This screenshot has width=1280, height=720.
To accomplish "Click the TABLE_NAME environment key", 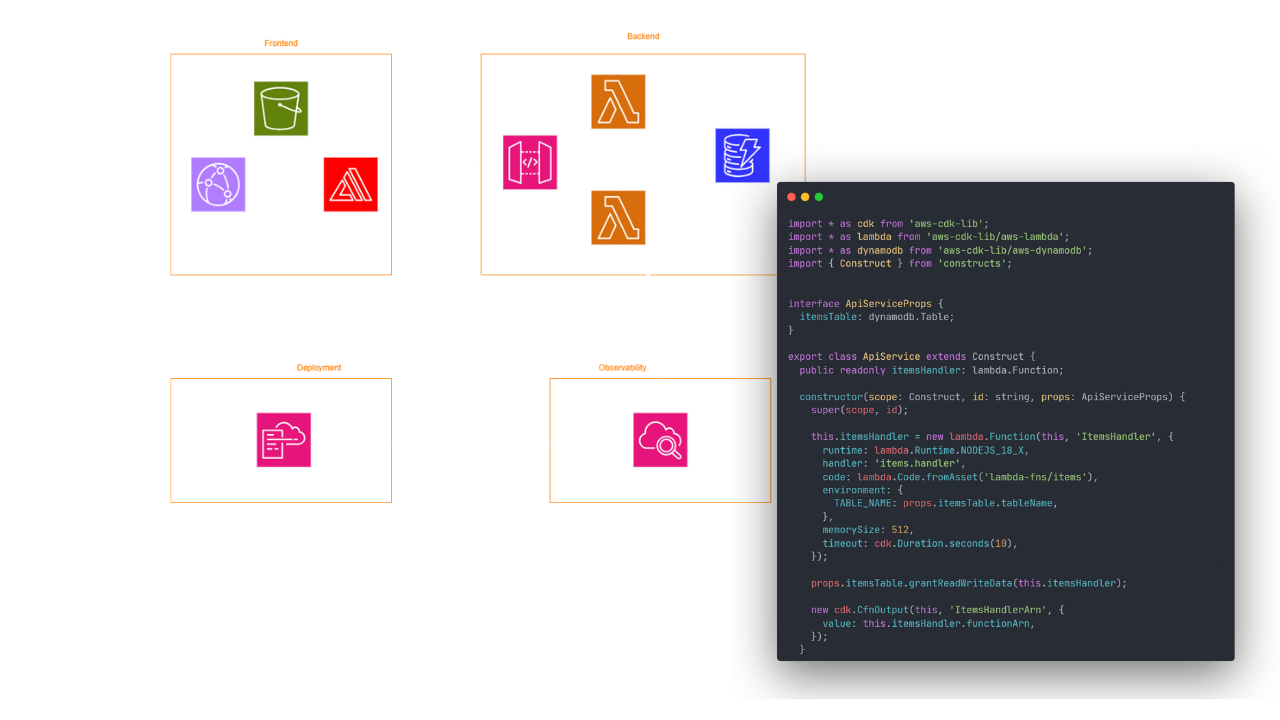I will (863, 503).
